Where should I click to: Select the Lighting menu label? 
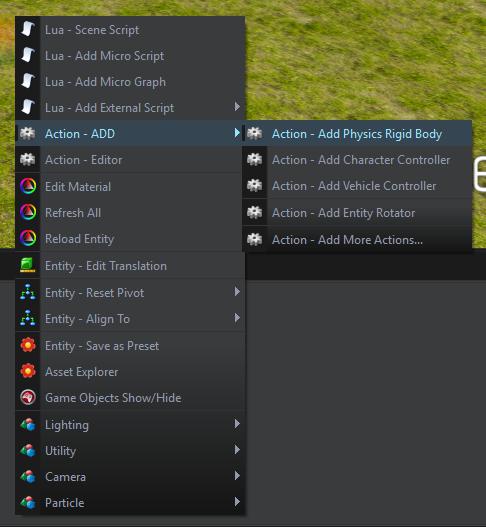[67, 425]
